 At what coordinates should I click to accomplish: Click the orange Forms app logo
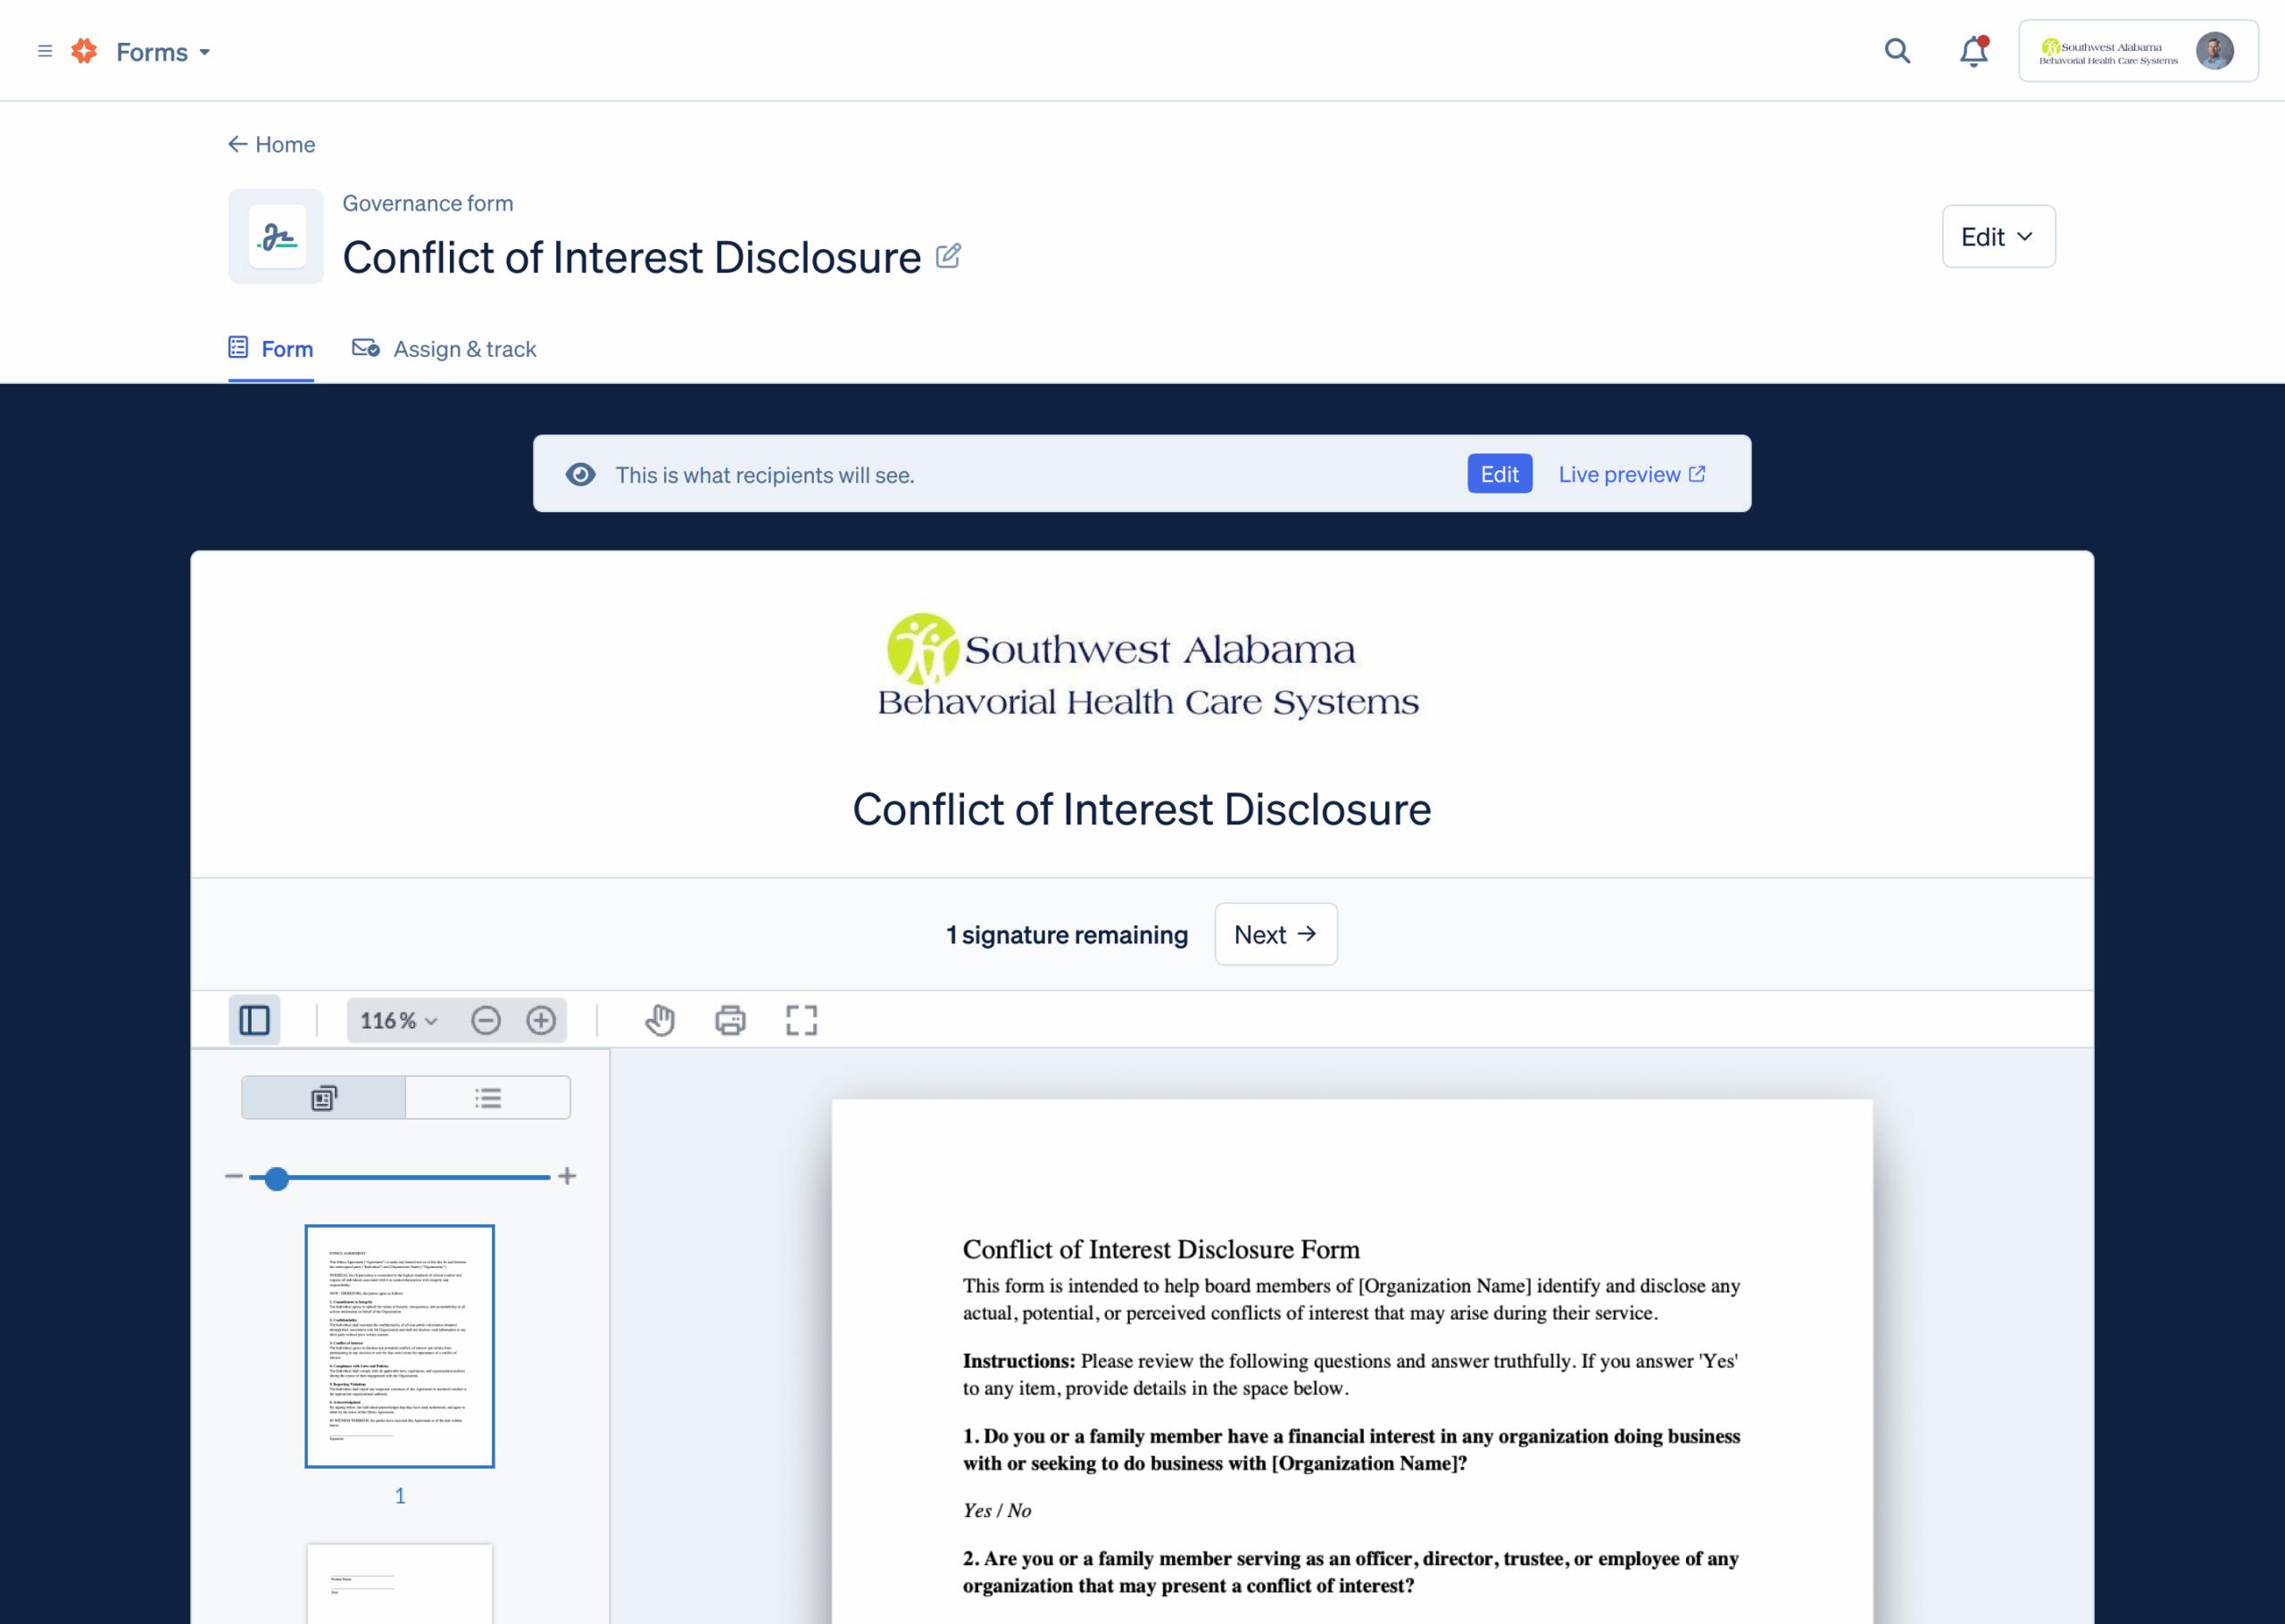click(x=85, y=51)
